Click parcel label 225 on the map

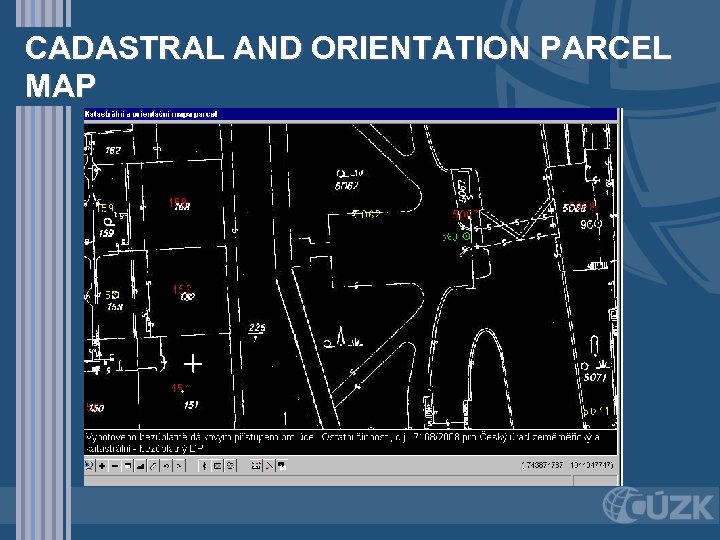point(257,327)
